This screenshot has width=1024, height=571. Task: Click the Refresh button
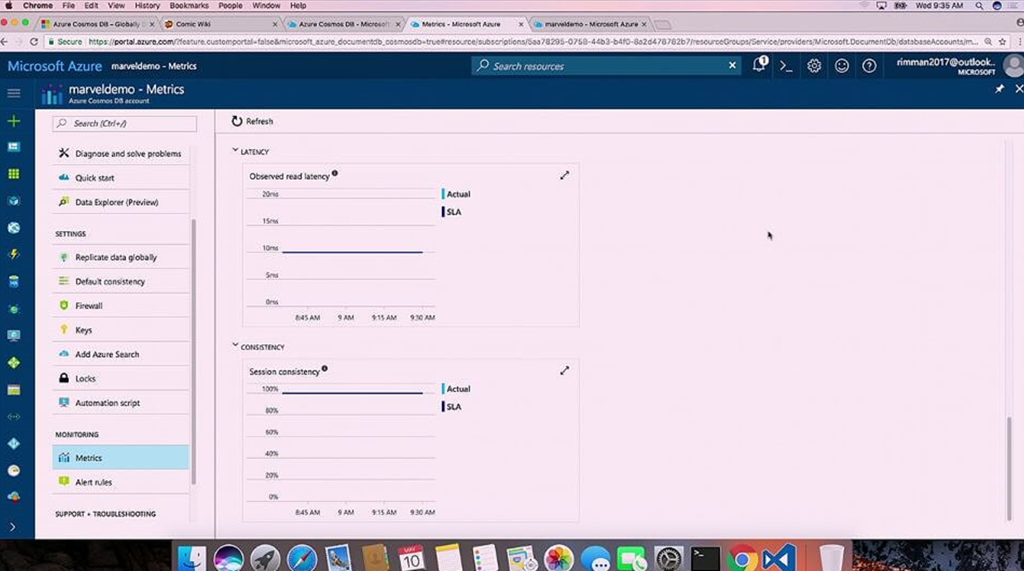252,121
